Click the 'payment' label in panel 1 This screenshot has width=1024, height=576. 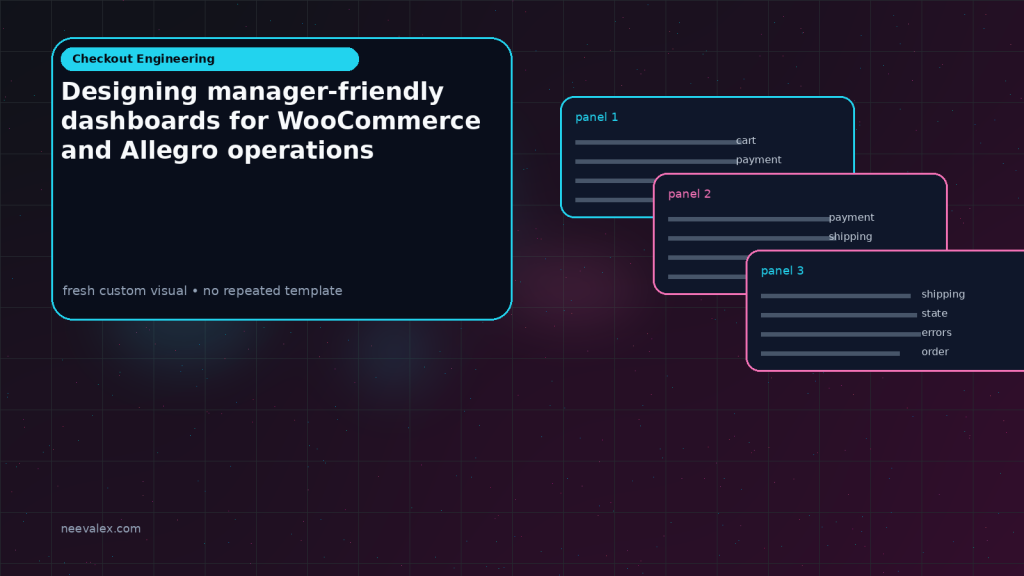point(758,159)
